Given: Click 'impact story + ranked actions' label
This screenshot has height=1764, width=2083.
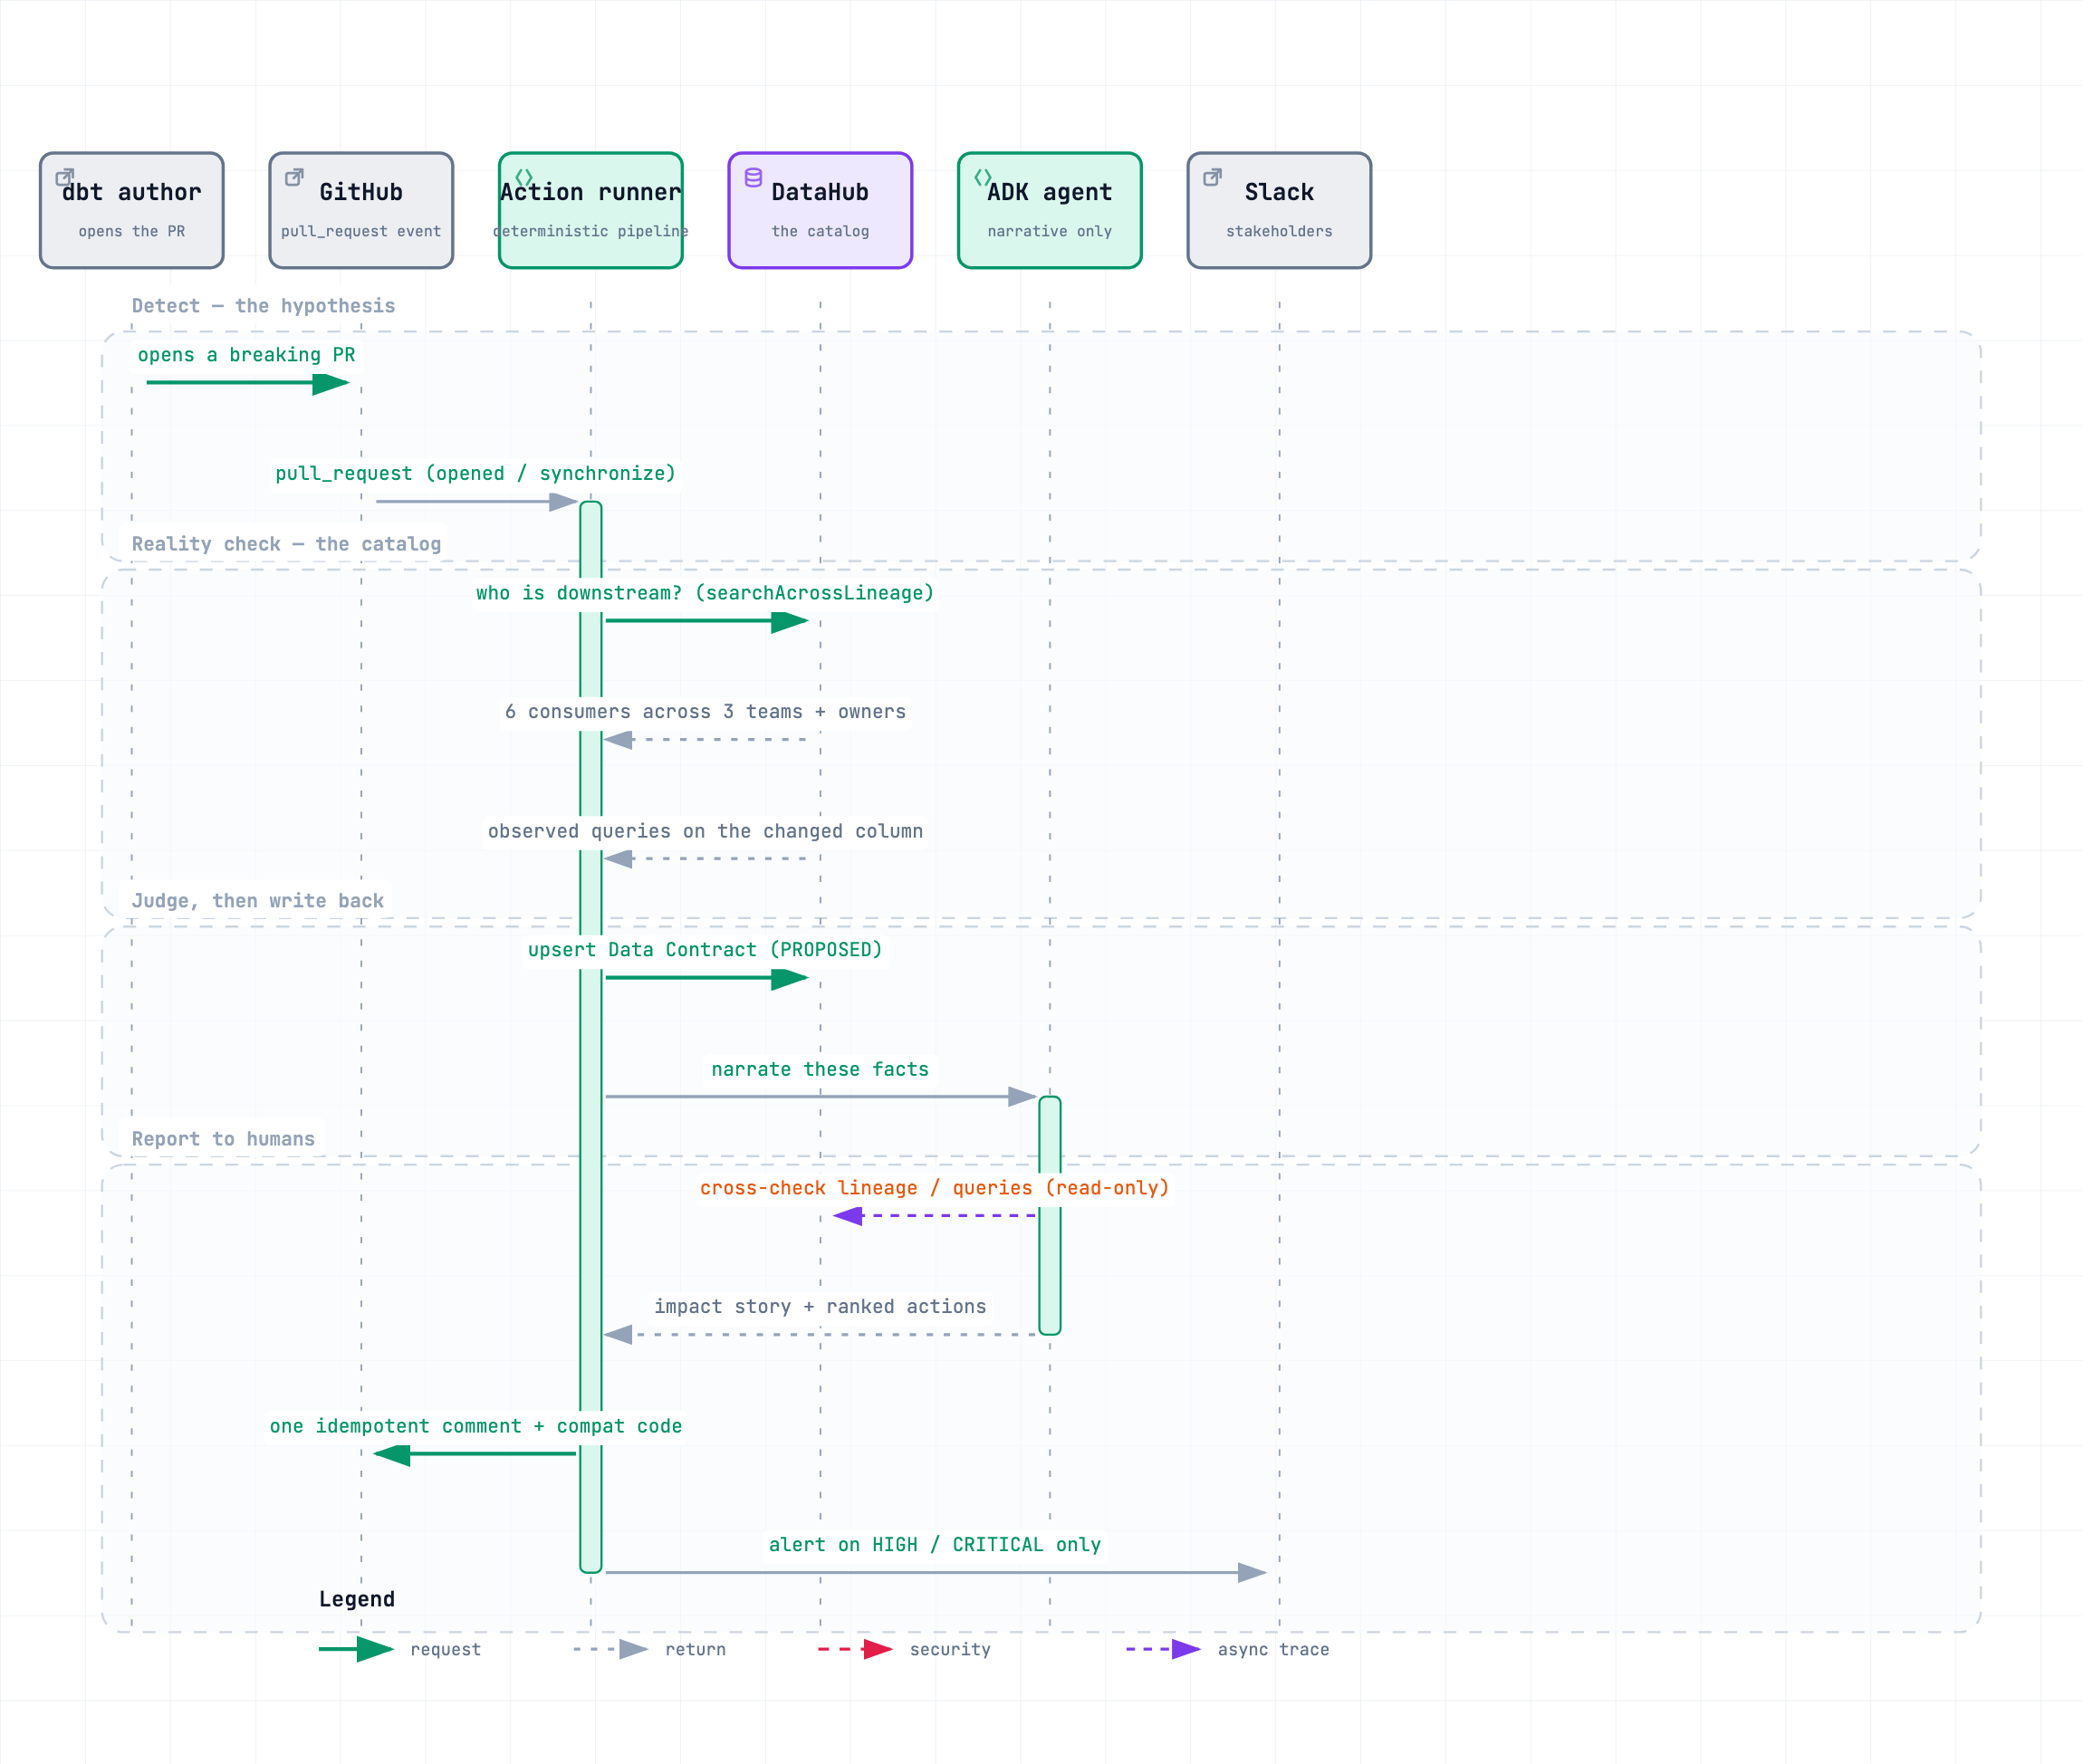Looking at the screenshot, I should tap(820, 1307).
